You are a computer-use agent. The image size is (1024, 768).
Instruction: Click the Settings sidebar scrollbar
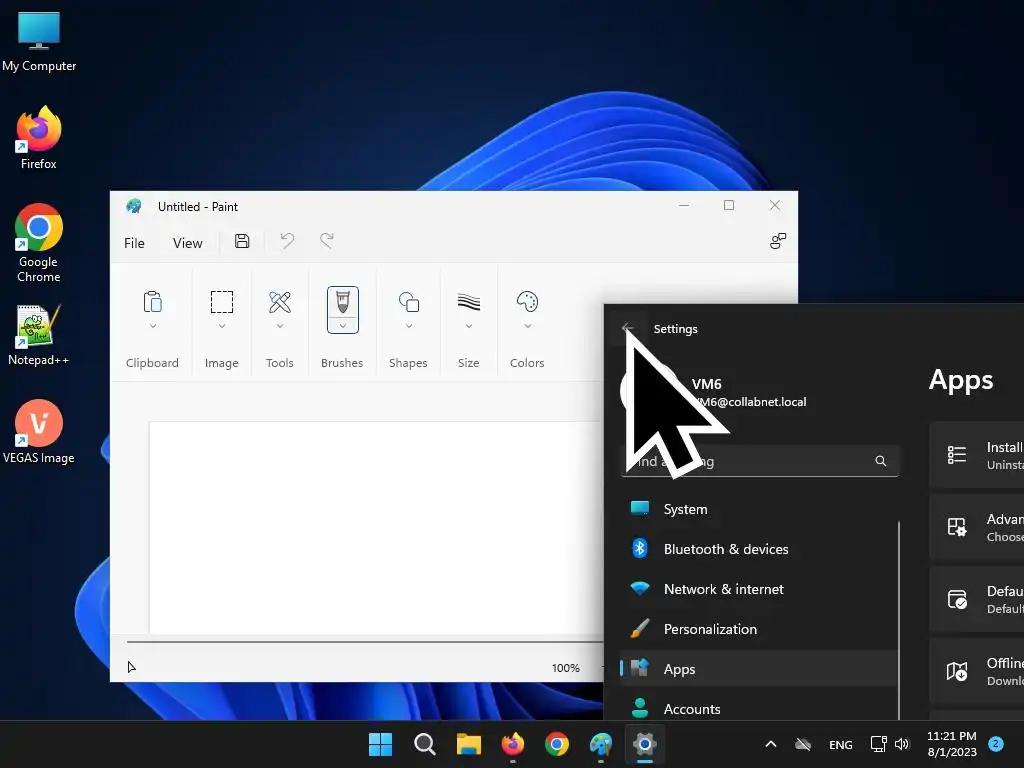899,620
